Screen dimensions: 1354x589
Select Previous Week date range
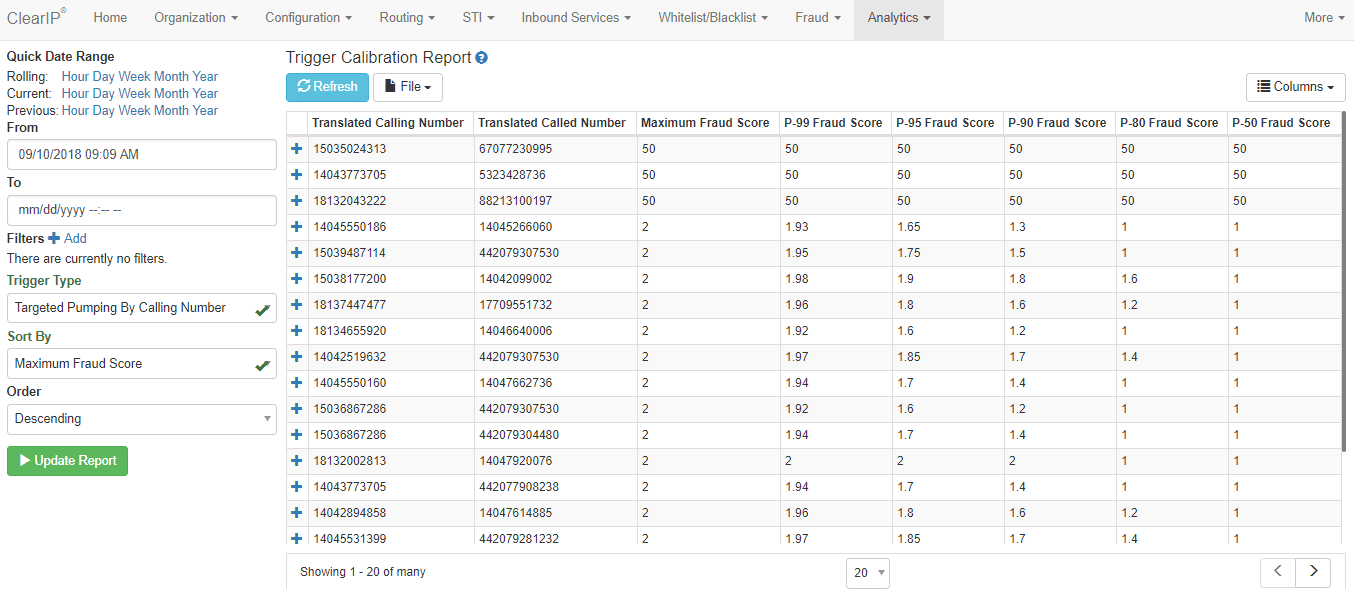click(135, 111)
